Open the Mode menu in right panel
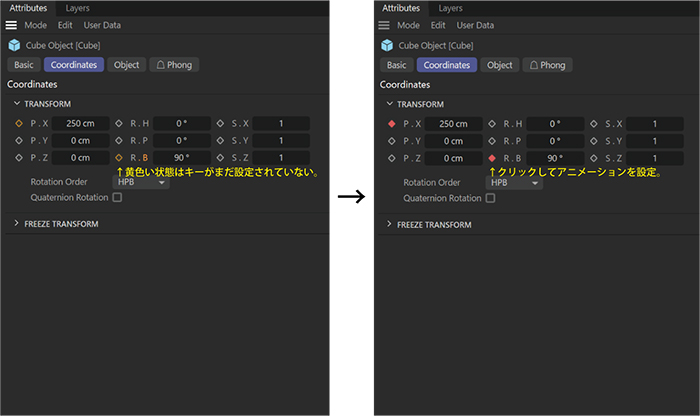 coord(408,25)
